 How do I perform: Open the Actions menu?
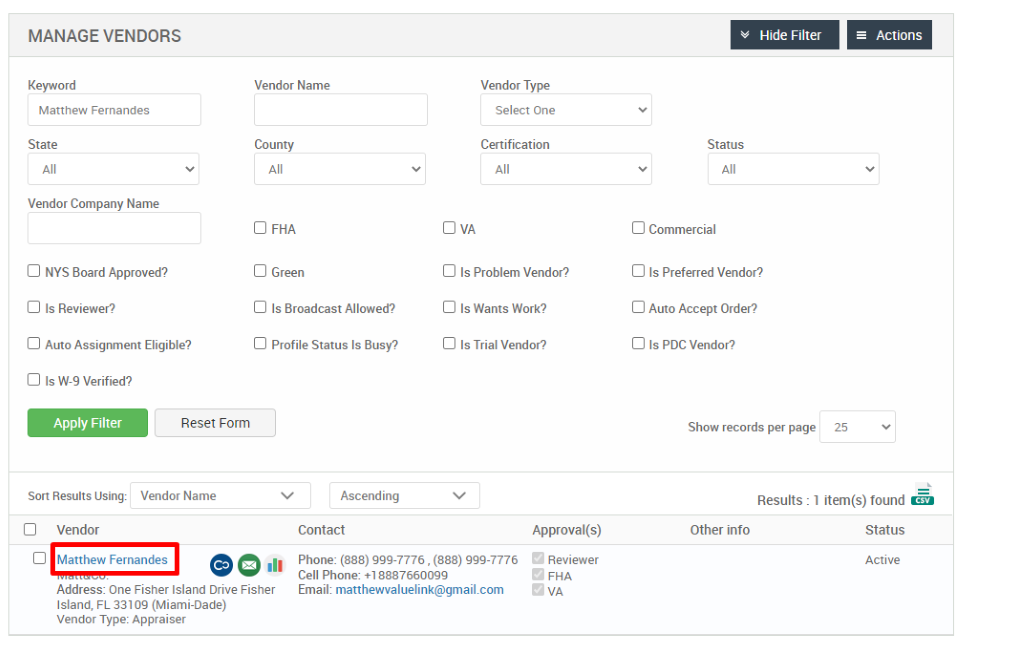(x=889, y=34)
